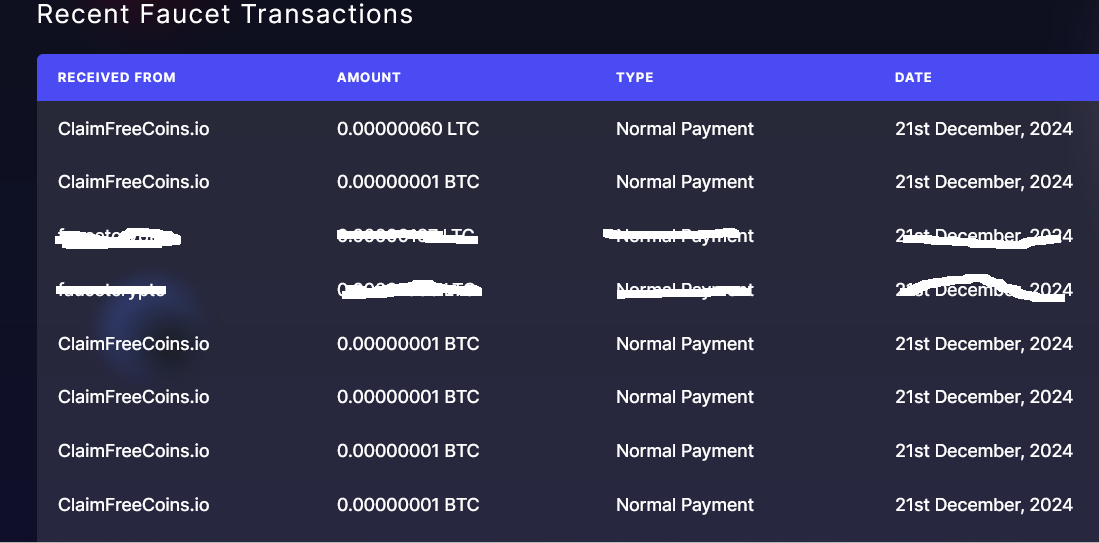Click Normal Payment in the second table row
This screenshot has height=543, width=1099.
(x=685, y=182)
